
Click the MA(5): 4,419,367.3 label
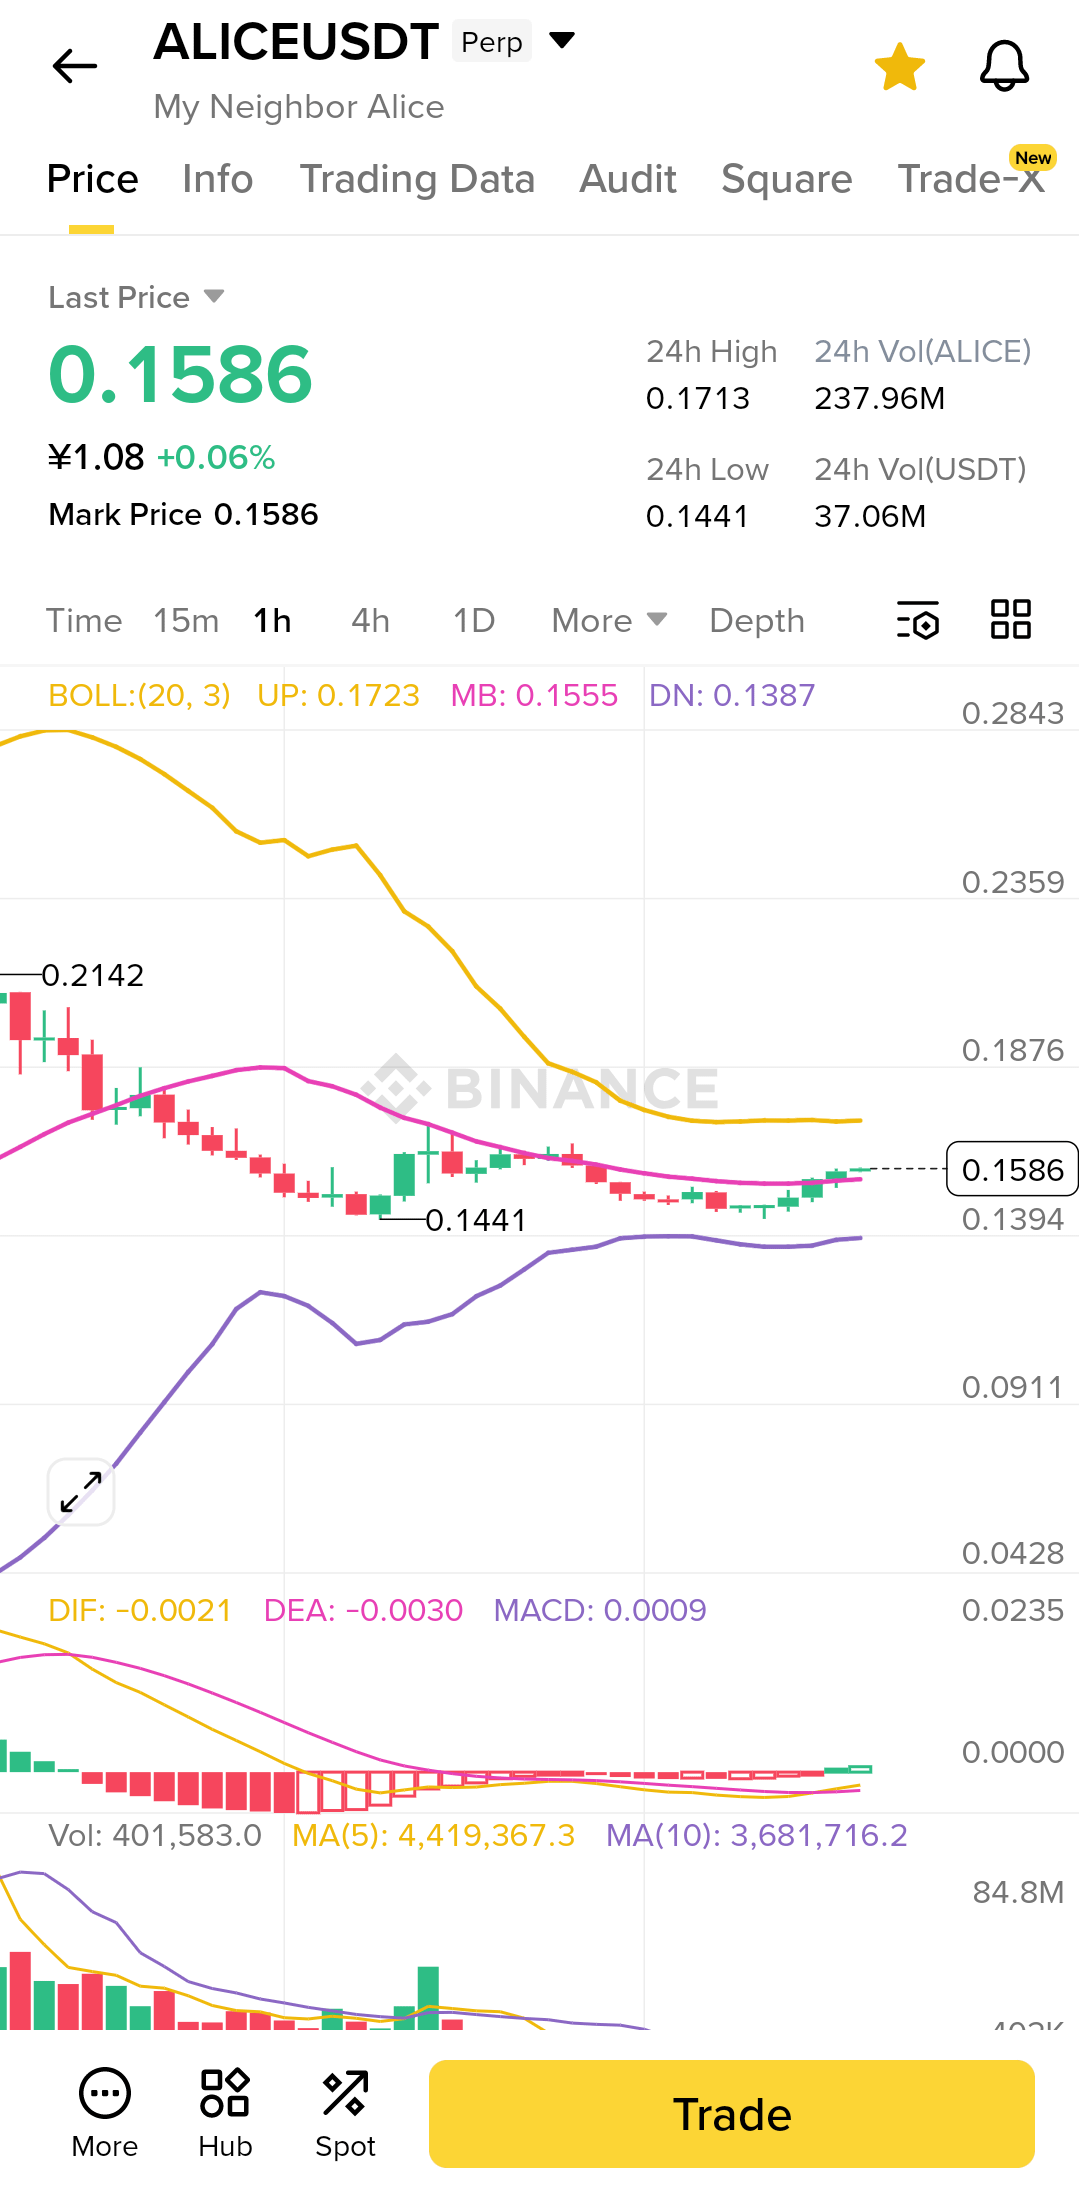(x=433, y=1836)
